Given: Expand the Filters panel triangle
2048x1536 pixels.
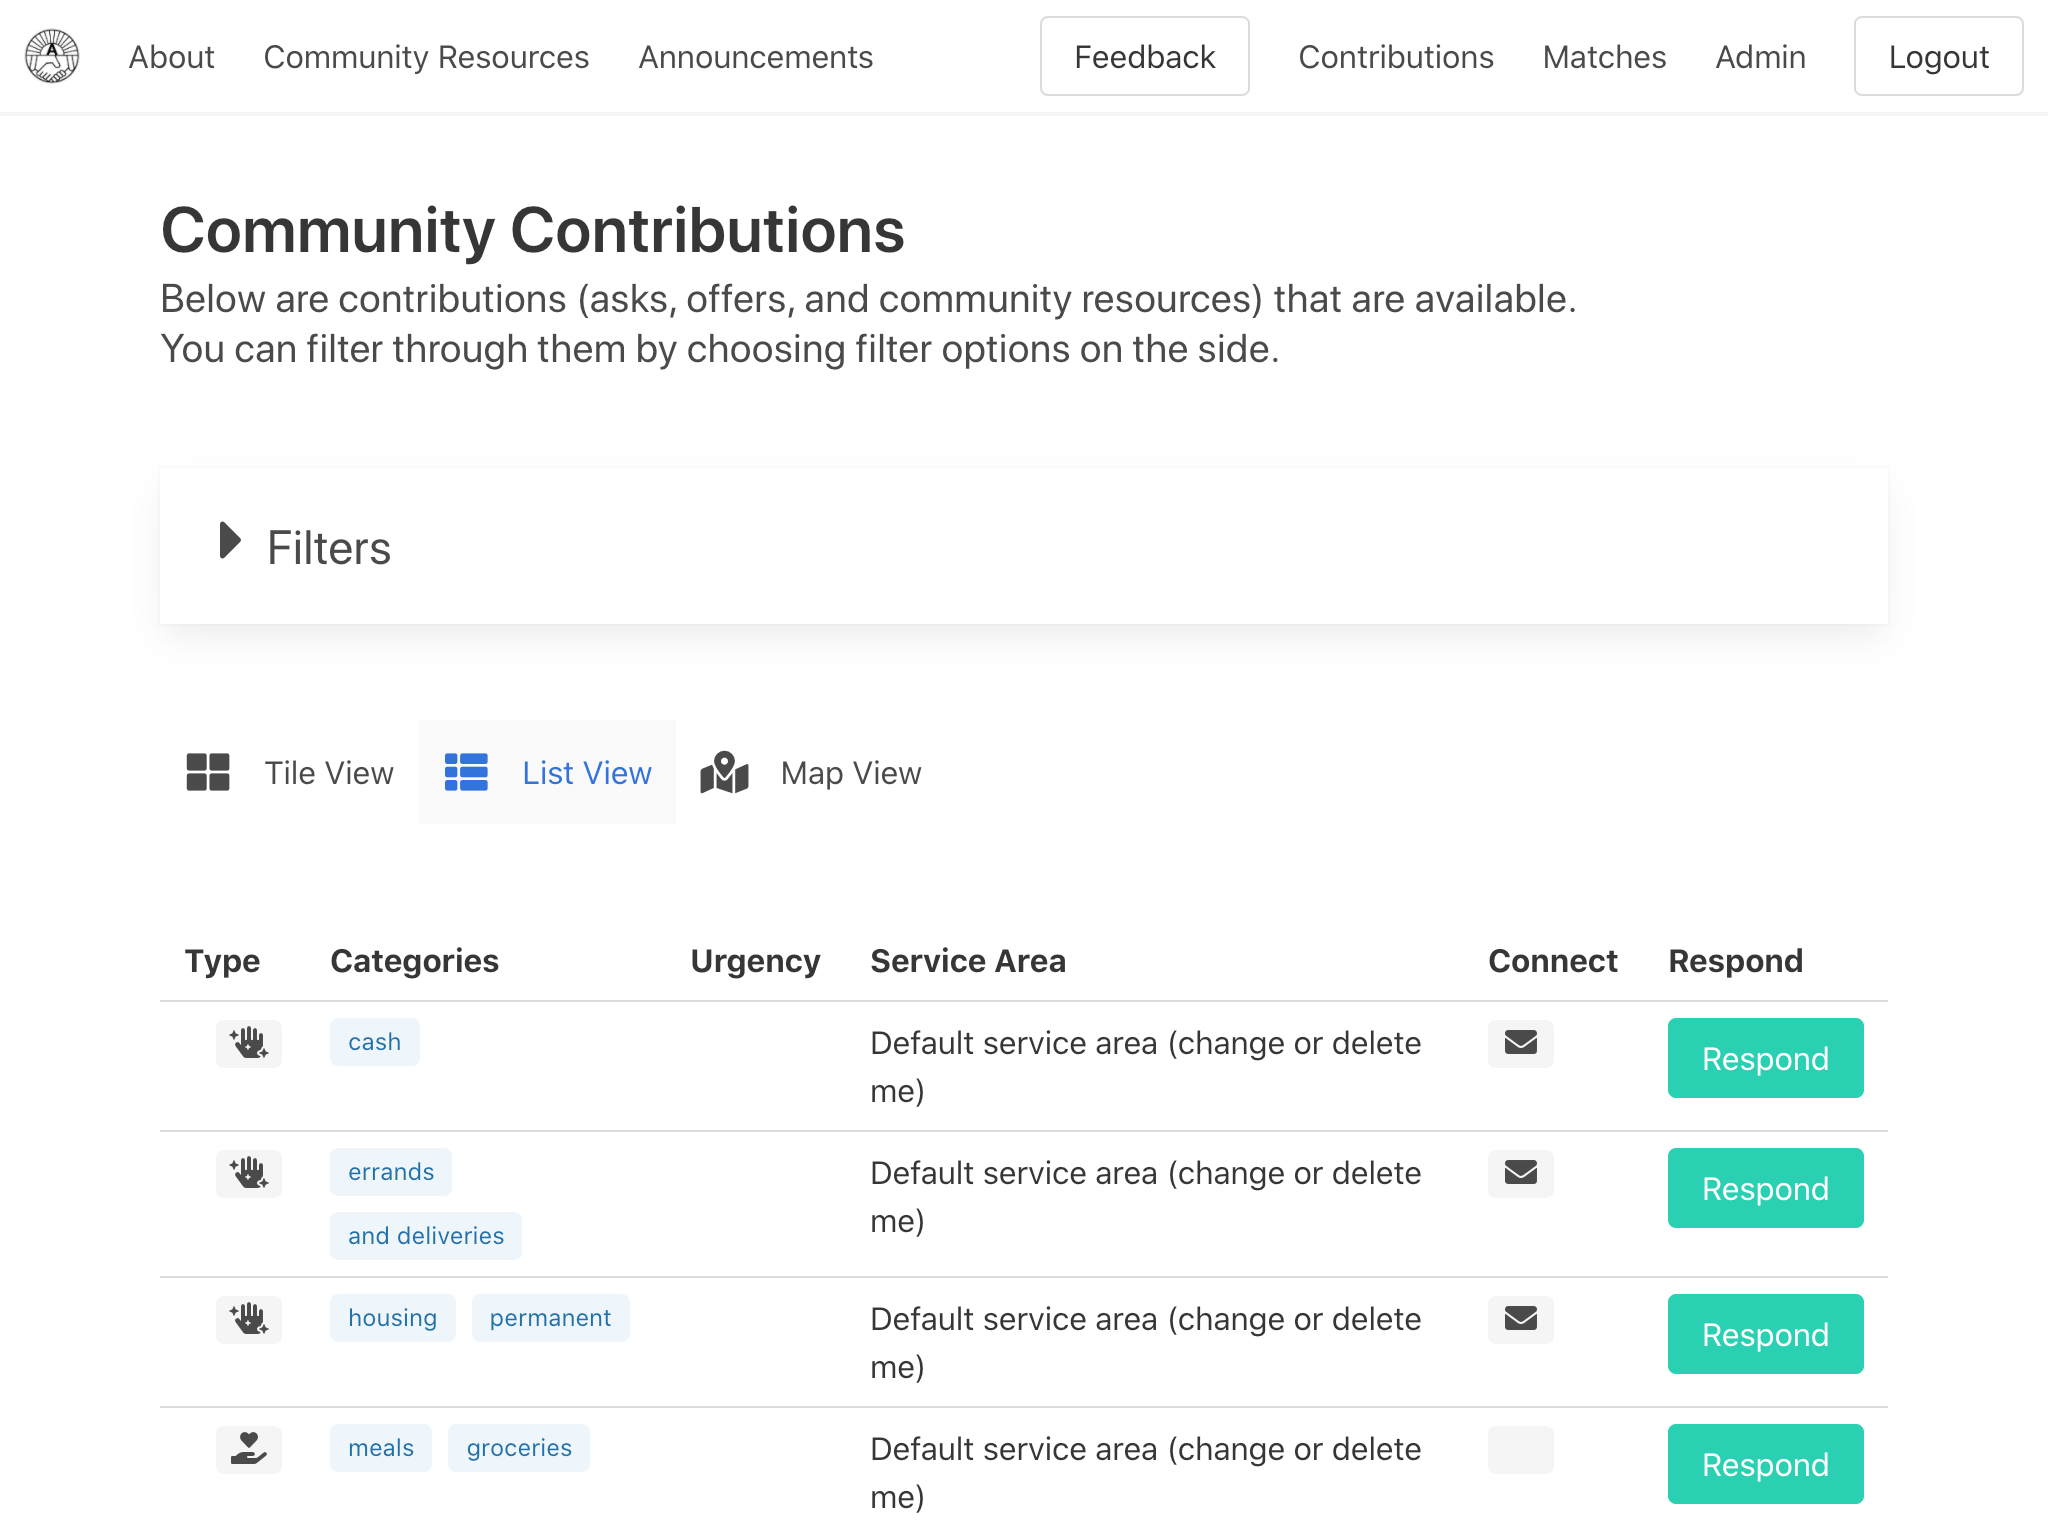Looking at the screenshot, I should pyautogui.click(x=230, y=541).
